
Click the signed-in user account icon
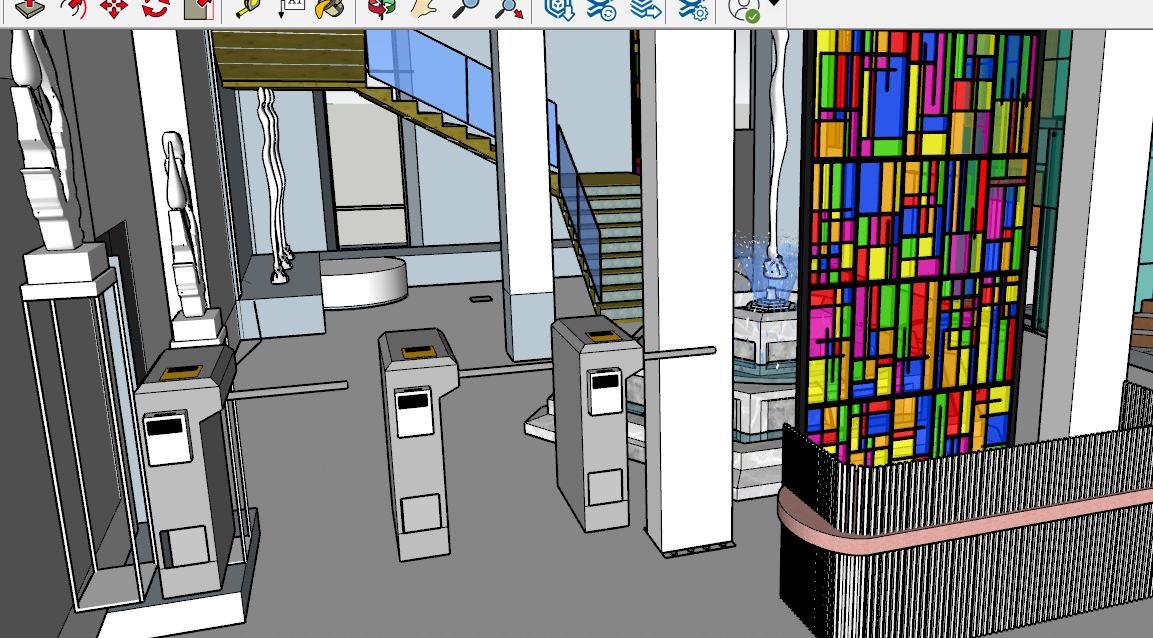[x=743, y=9]
